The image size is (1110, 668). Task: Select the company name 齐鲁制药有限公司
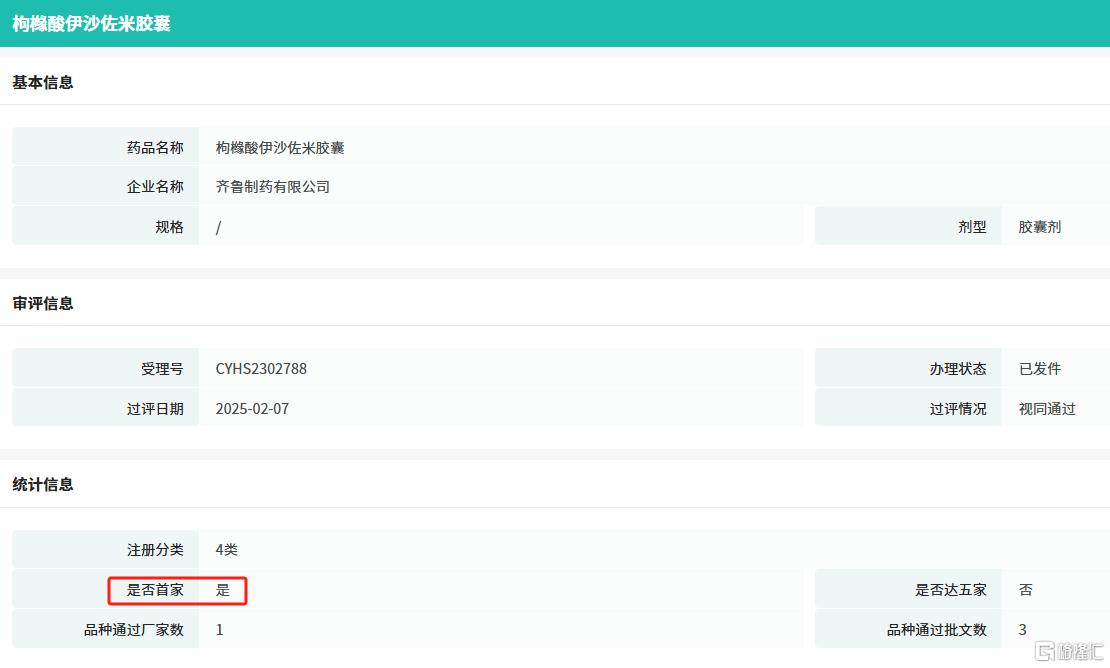[x=273, y=187]
